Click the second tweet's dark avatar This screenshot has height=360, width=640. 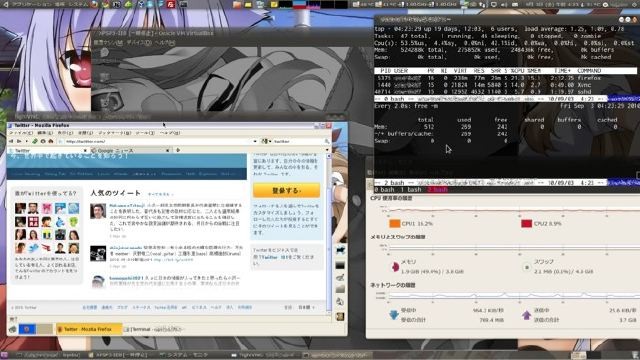(x=98, y=253)
